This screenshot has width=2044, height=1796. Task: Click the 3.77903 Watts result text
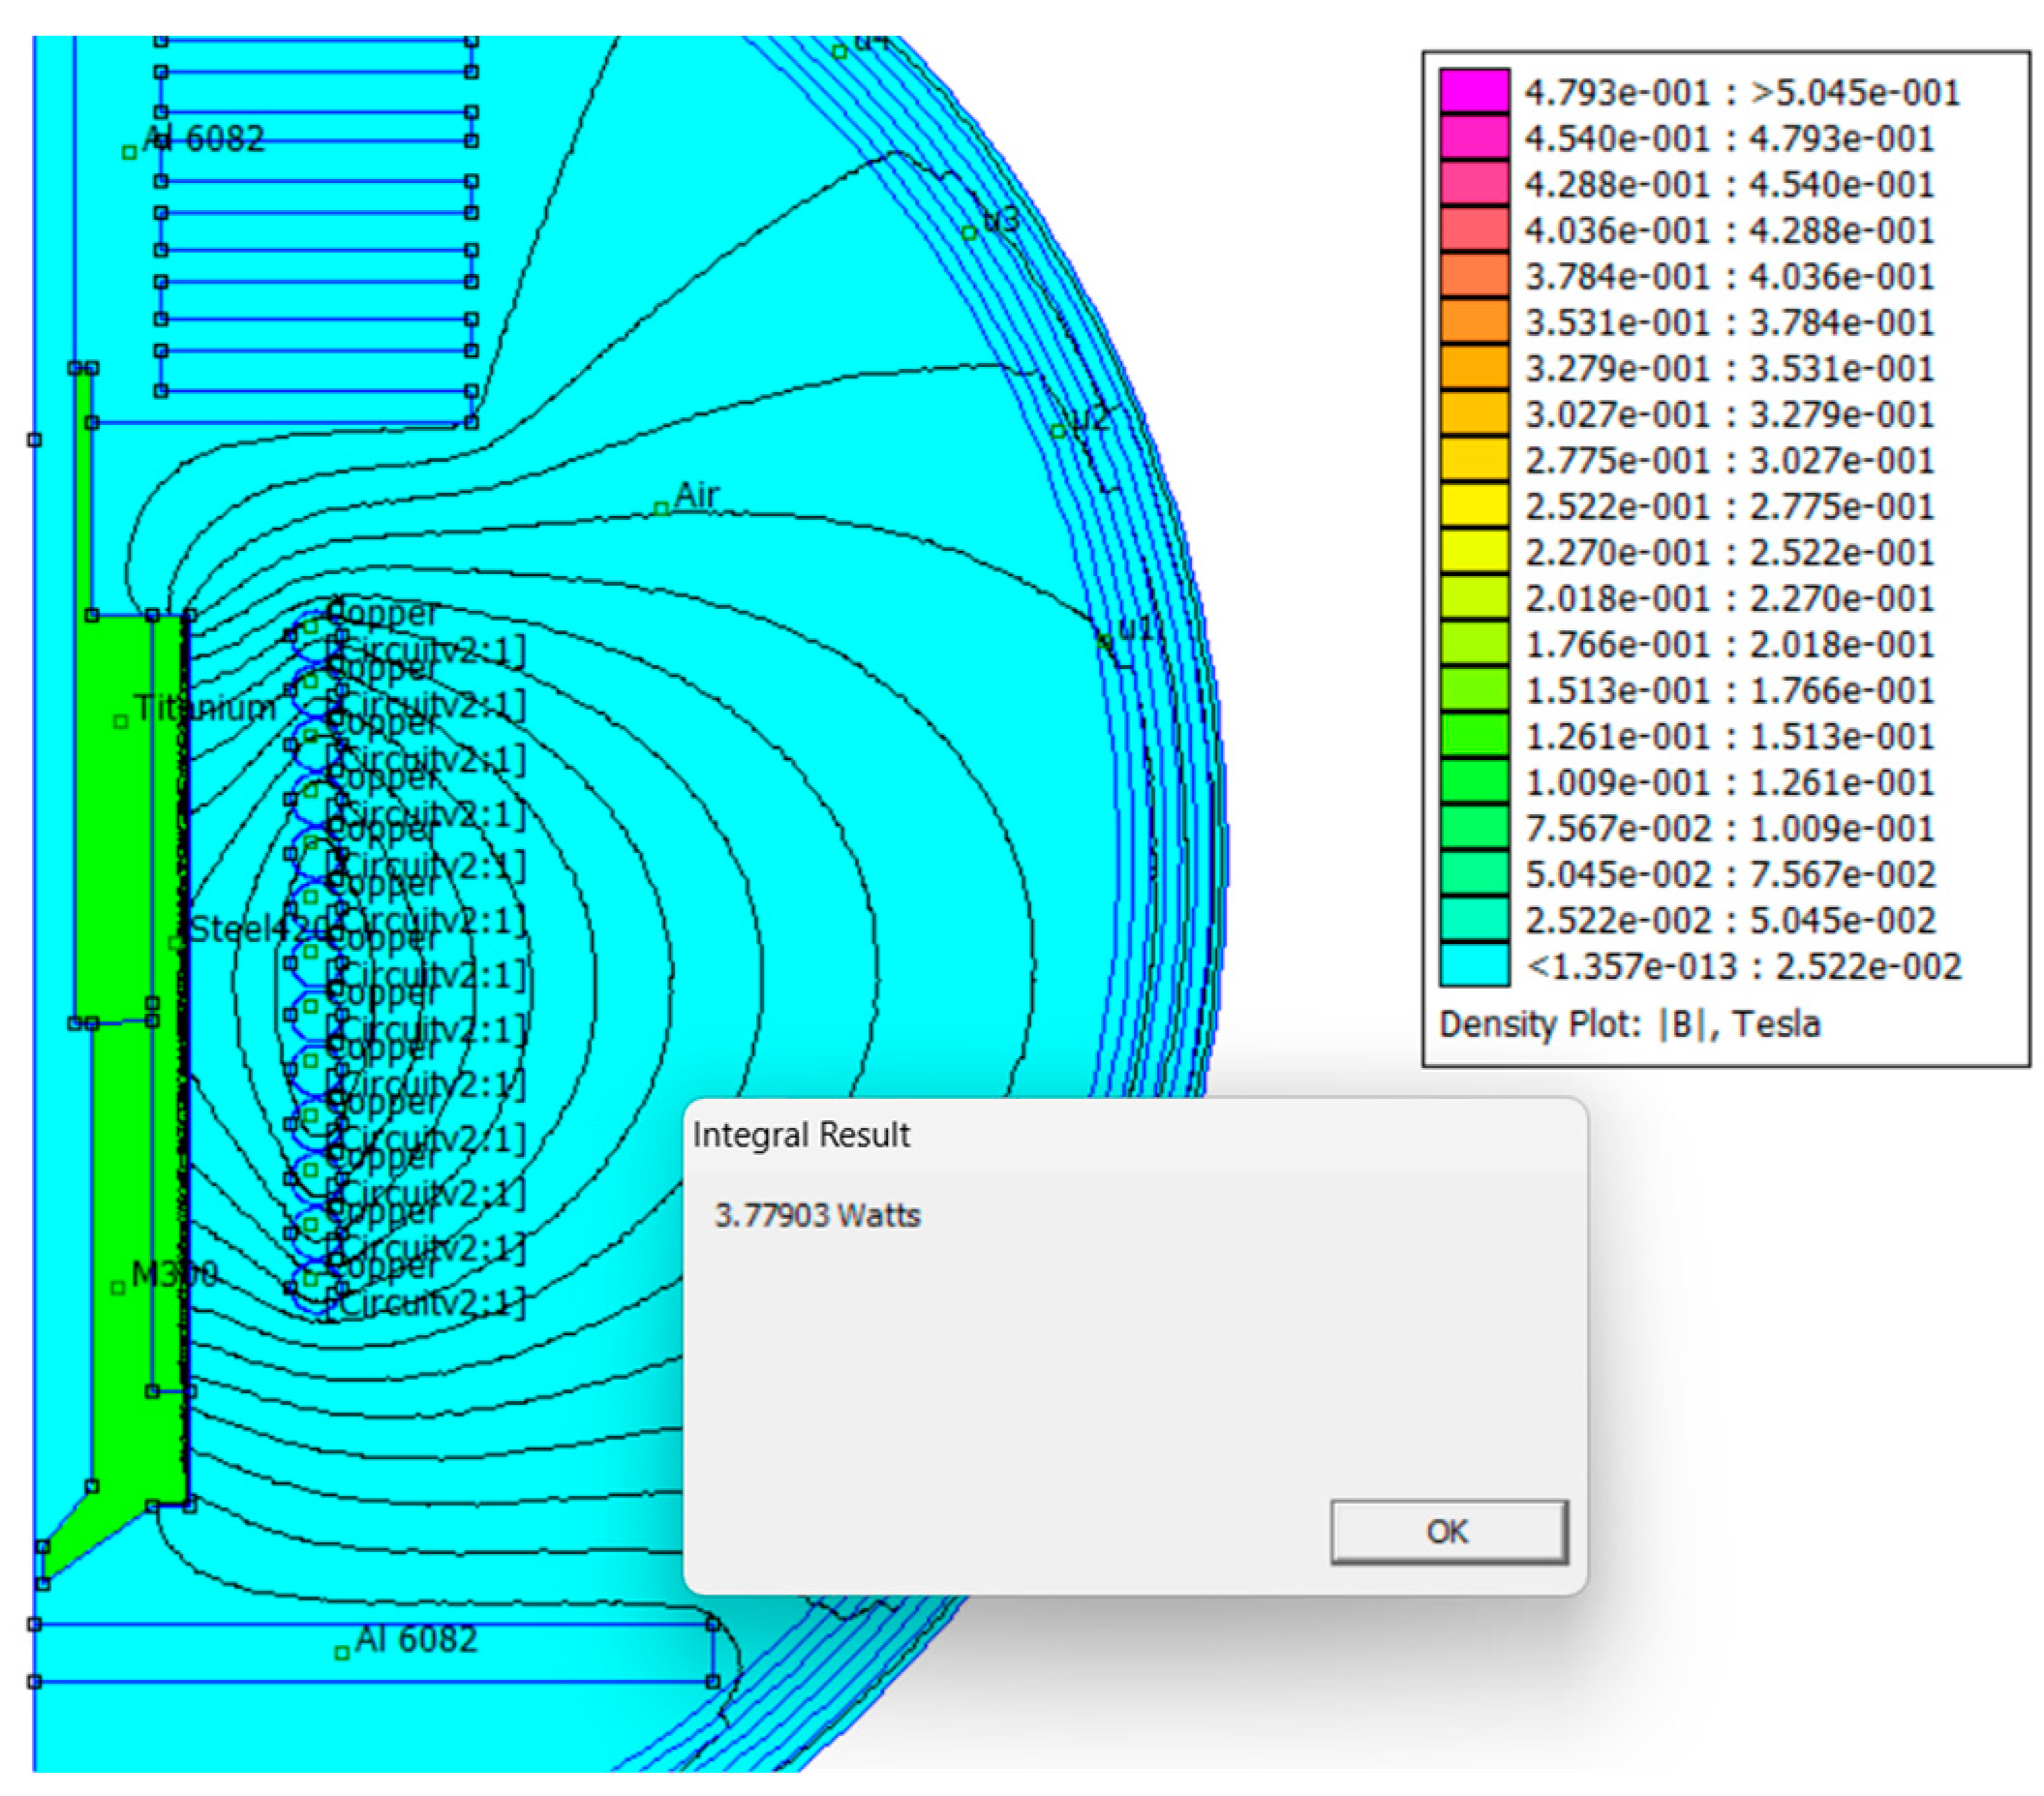[x=817, y=1215]
